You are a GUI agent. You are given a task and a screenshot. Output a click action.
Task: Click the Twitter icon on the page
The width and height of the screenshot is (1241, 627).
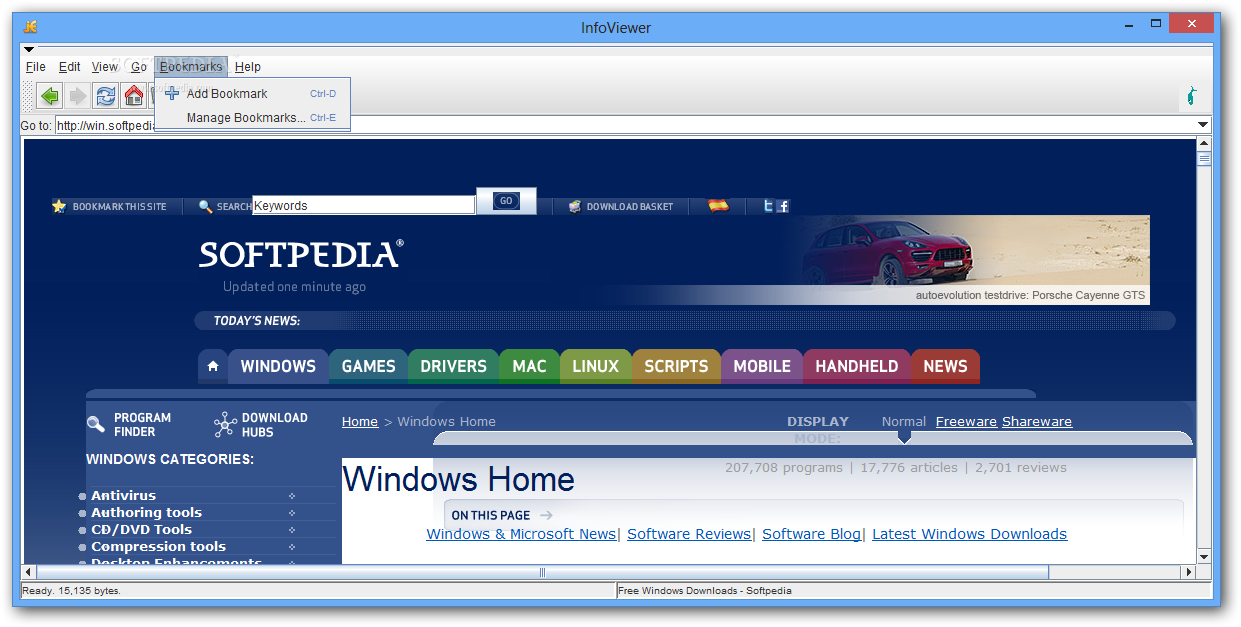pyautogui.click(x=768, y=206)
